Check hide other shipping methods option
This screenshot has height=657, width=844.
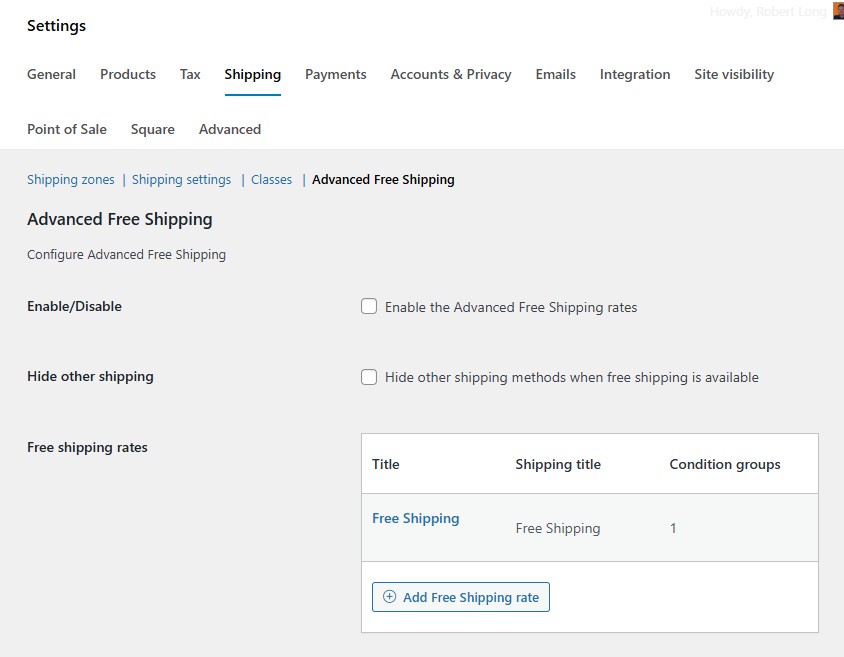pos(369,377)
